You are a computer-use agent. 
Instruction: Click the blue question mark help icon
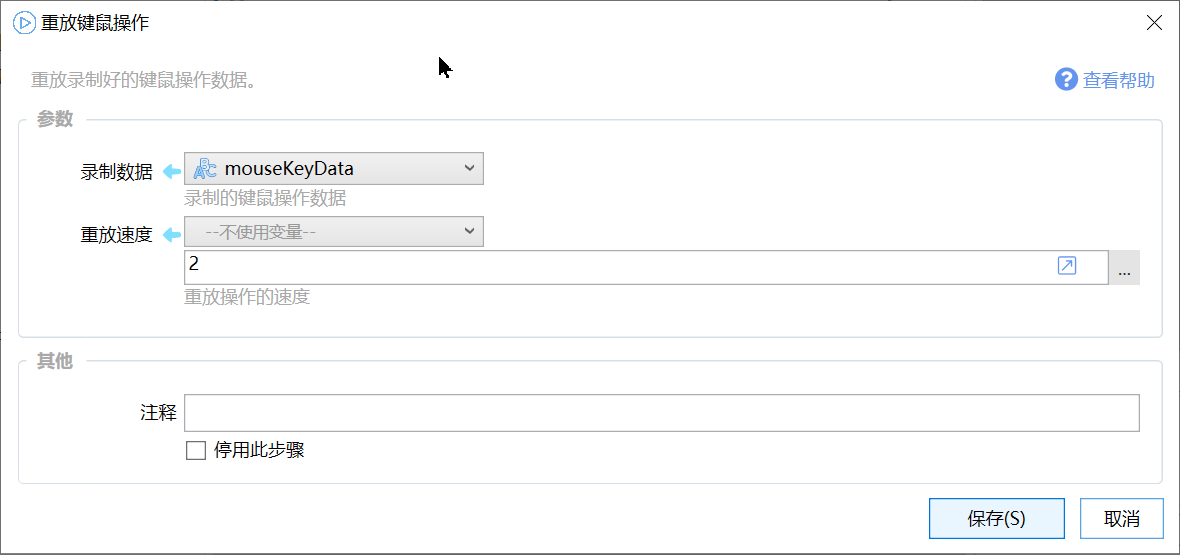(1066, 80)
